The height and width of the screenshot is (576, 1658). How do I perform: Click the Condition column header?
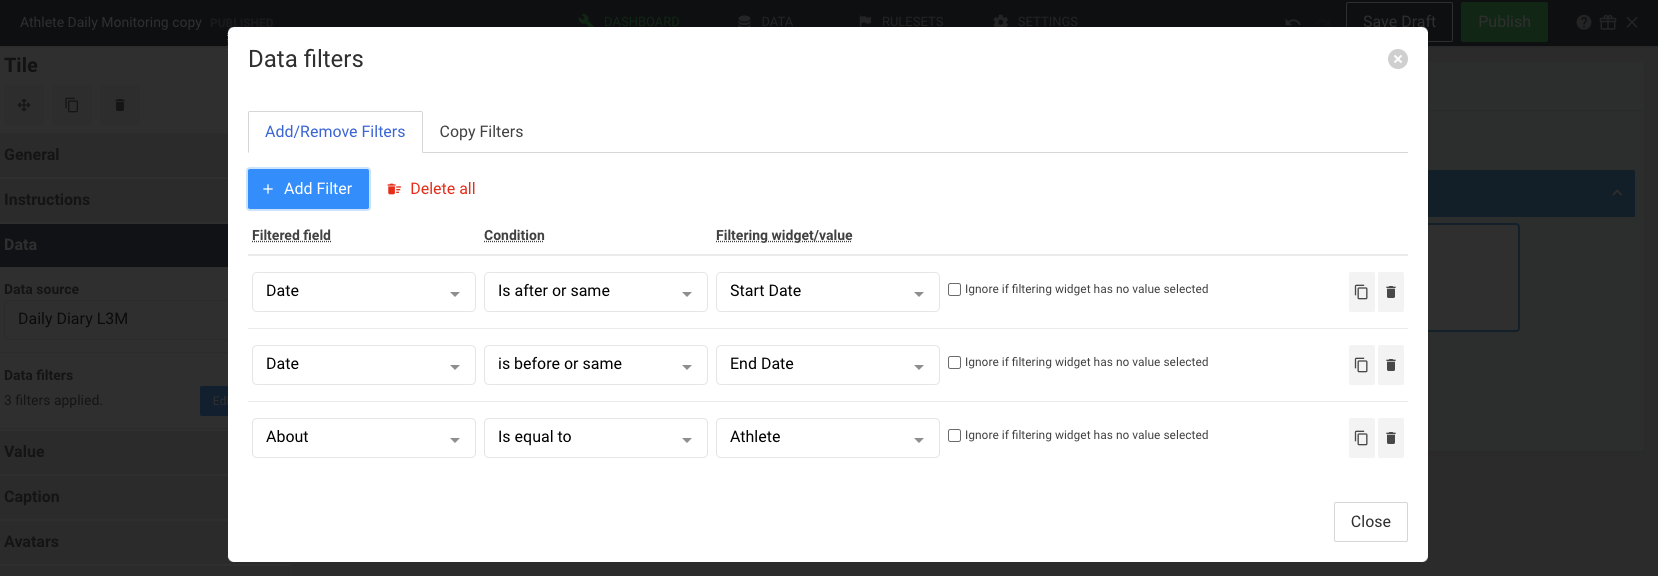pyautogui.click(x=514, y=235)
